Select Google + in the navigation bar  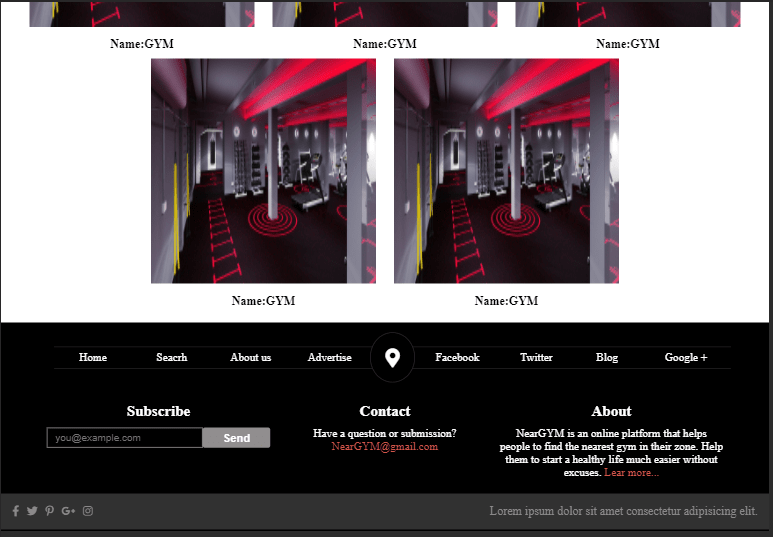pos(686,357)
